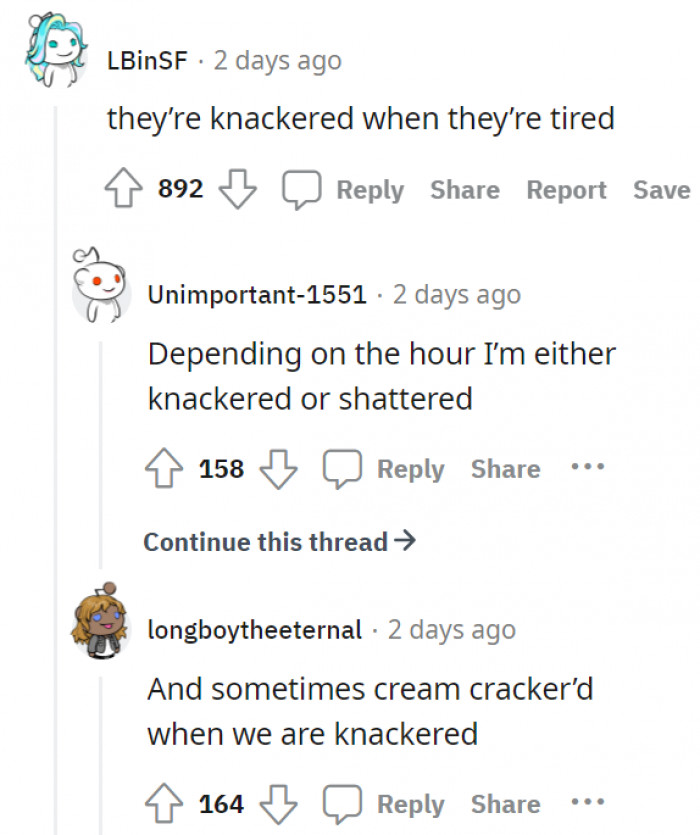Click the speech bubble icon under longboytheeternal's comment
The height and width of the screenshot is (835, 700).
pyautogui.click(x=344, y=803)
